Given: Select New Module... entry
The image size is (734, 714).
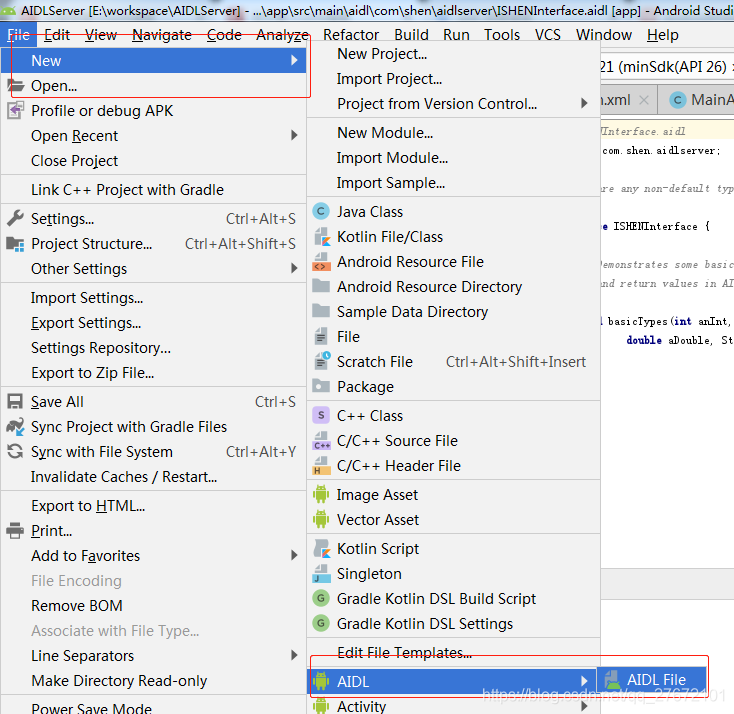Looking at the screenshot, I should pos(453,133).
